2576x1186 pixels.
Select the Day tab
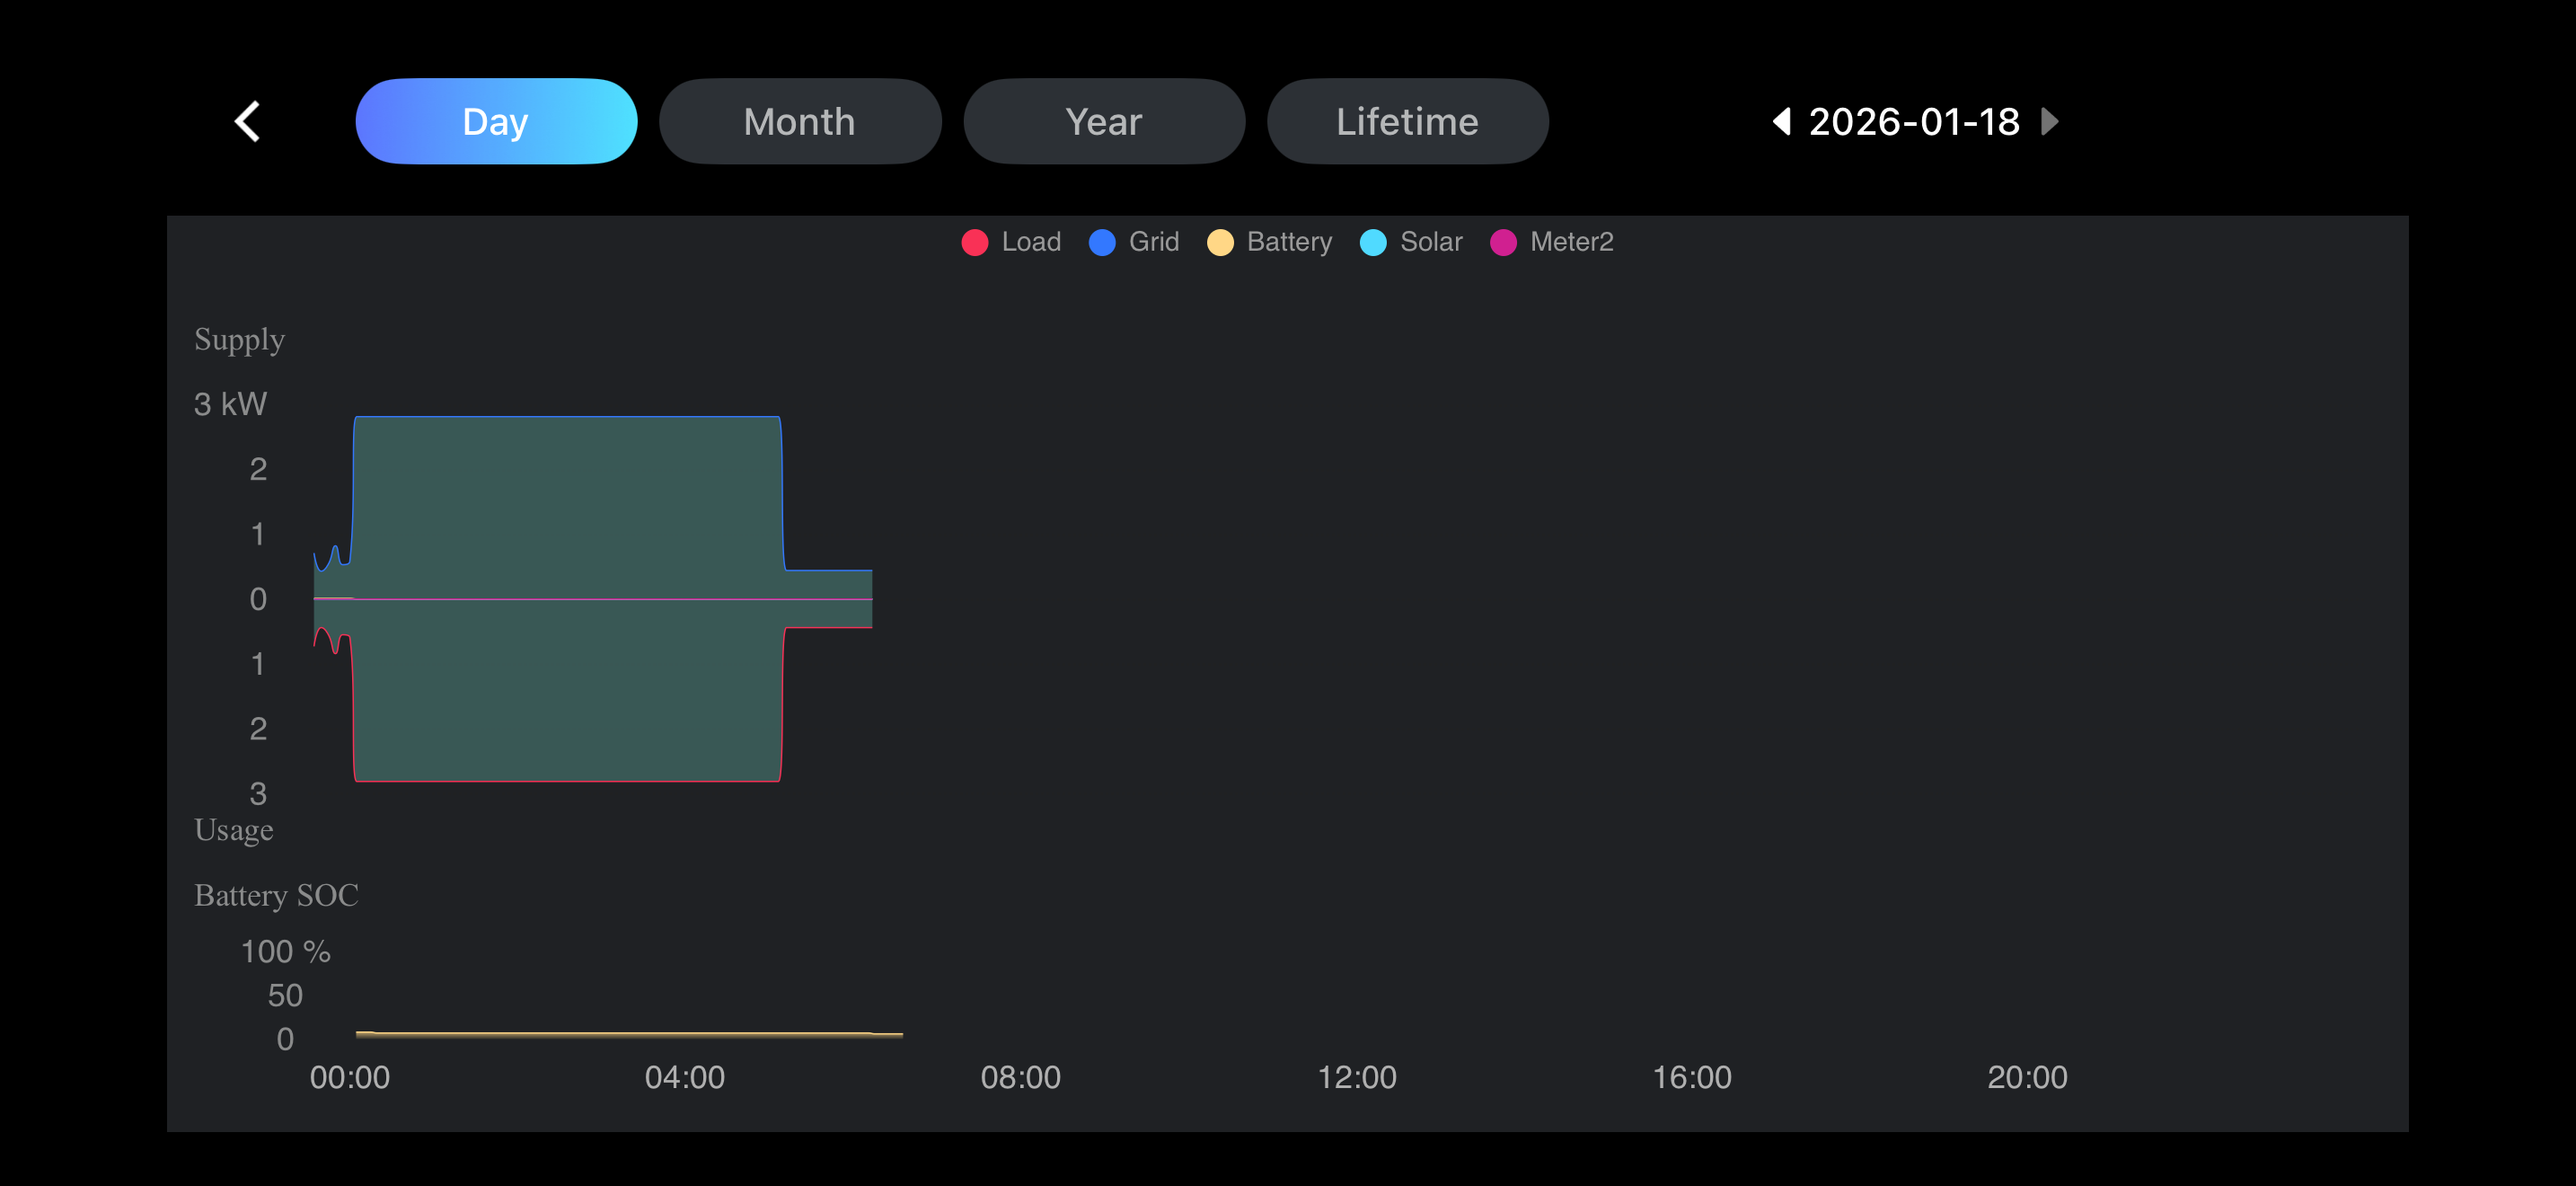coord(496,121)
